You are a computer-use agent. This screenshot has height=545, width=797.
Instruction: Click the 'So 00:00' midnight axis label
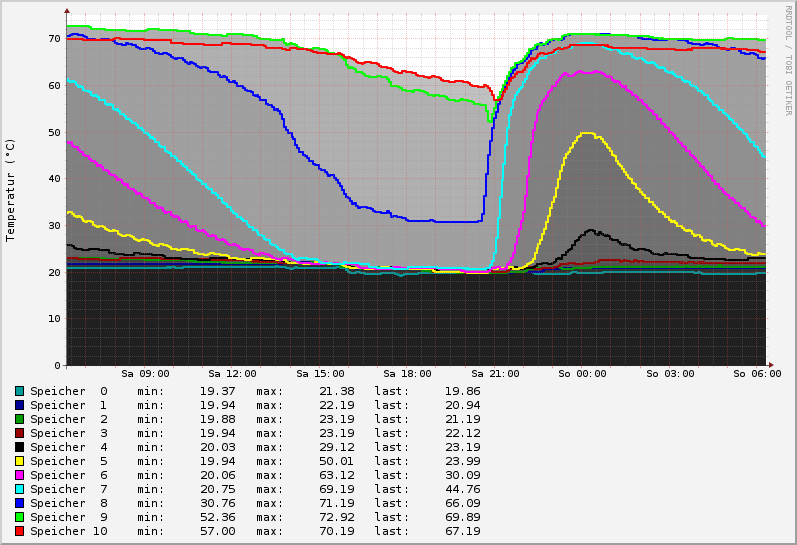point(582,374)
